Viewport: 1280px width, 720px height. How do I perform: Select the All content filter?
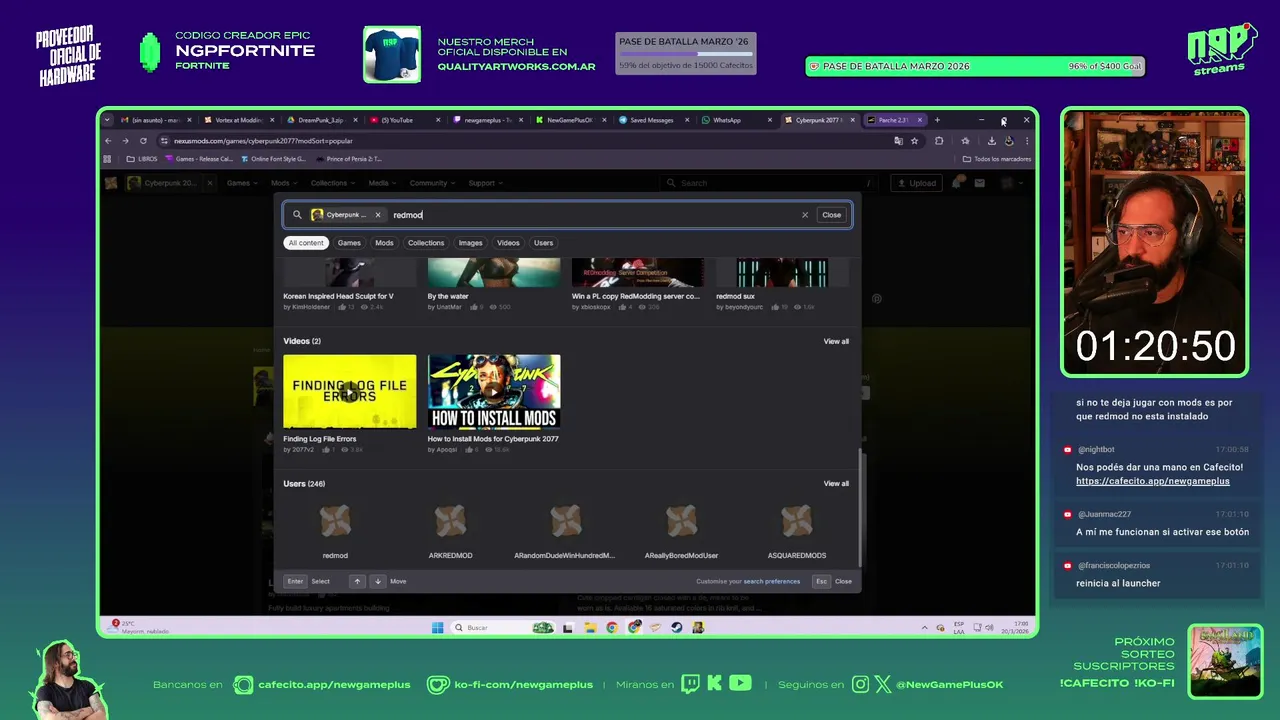(x=306, y=243)
